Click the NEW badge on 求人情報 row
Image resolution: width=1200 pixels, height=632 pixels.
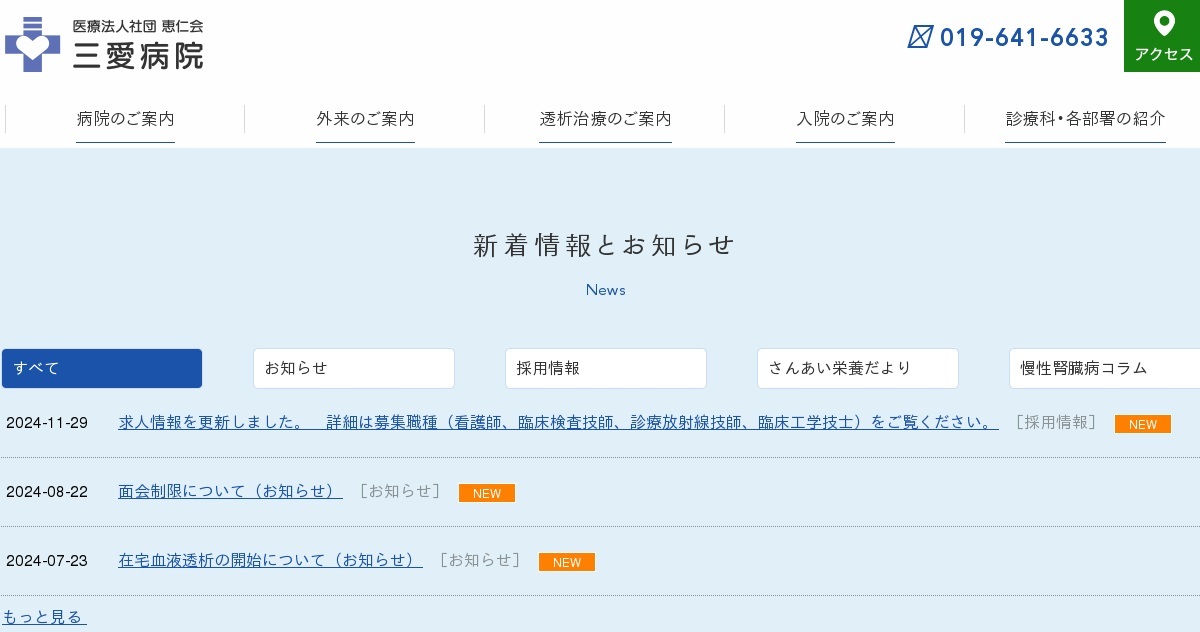[x=1143, y=424]
